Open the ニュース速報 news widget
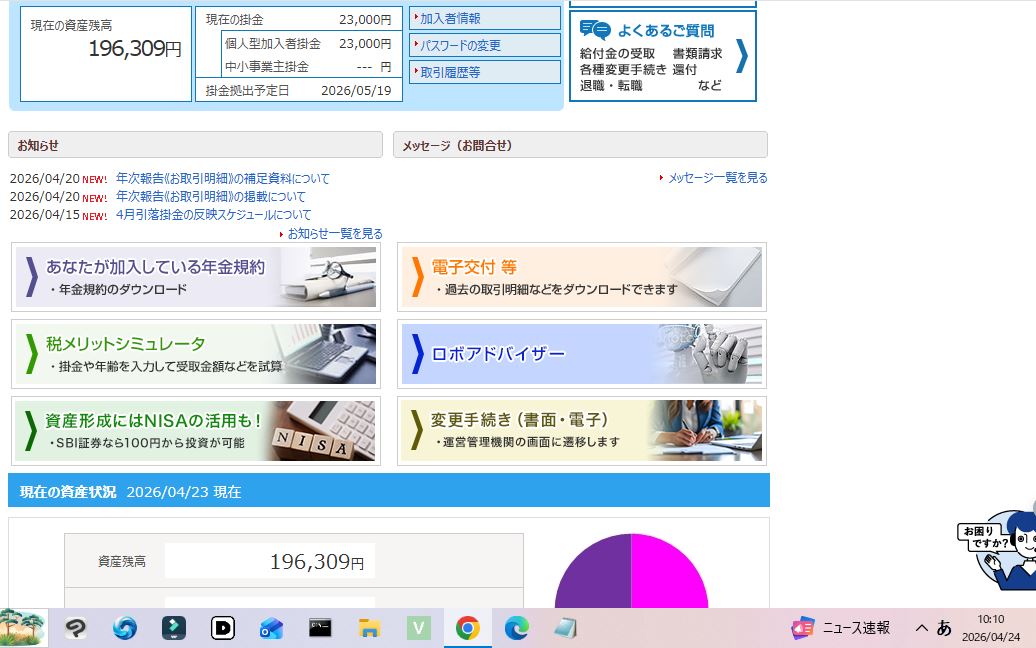This screenshot has width=1036, height=648. [841, 628]
